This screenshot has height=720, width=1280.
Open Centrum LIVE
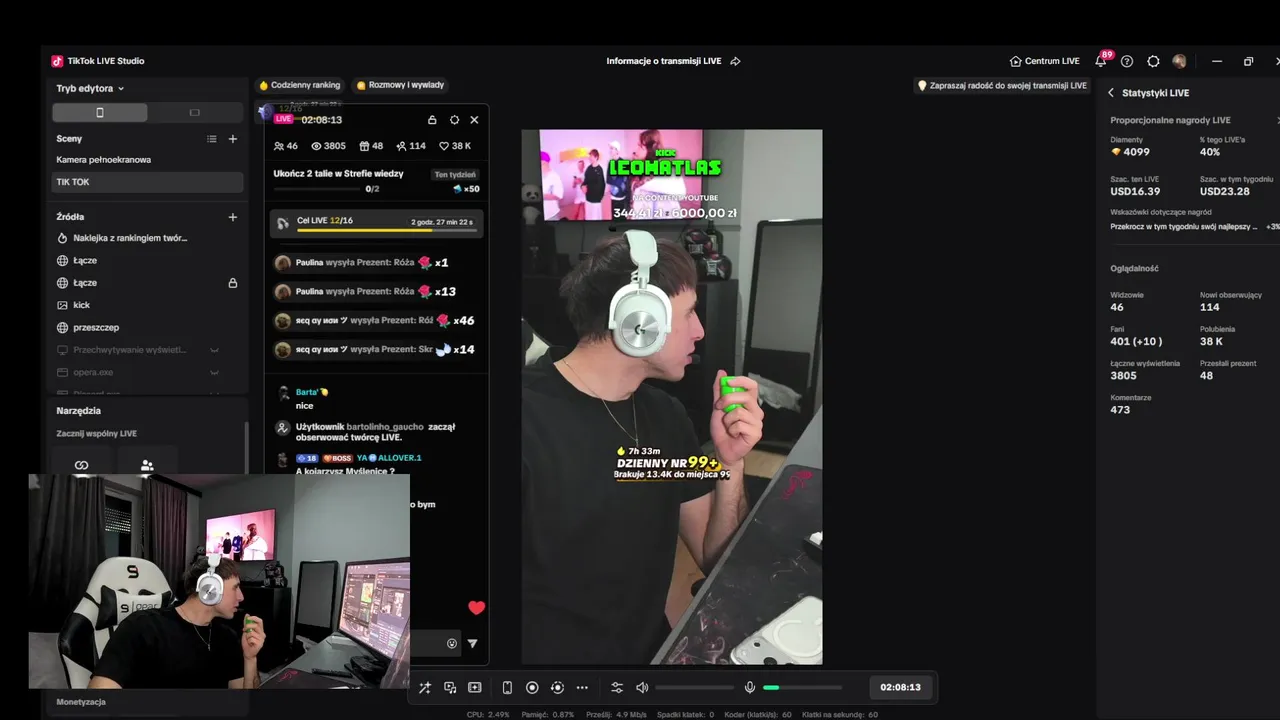click(x=1044, y=61)
